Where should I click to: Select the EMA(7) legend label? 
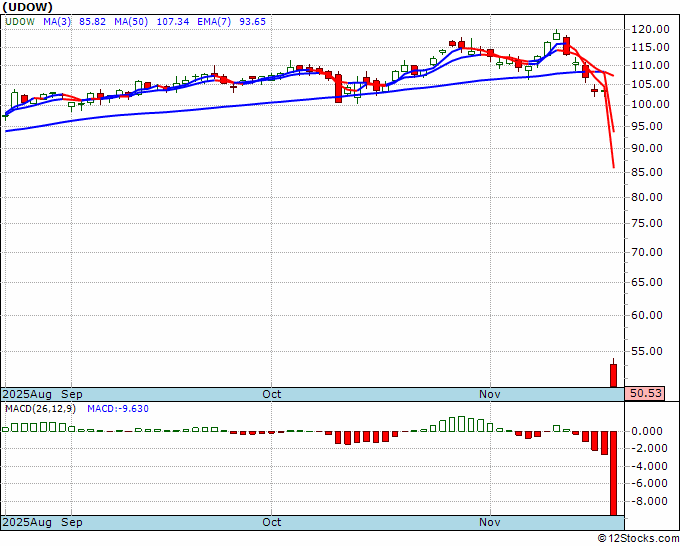tap(214, 22)
